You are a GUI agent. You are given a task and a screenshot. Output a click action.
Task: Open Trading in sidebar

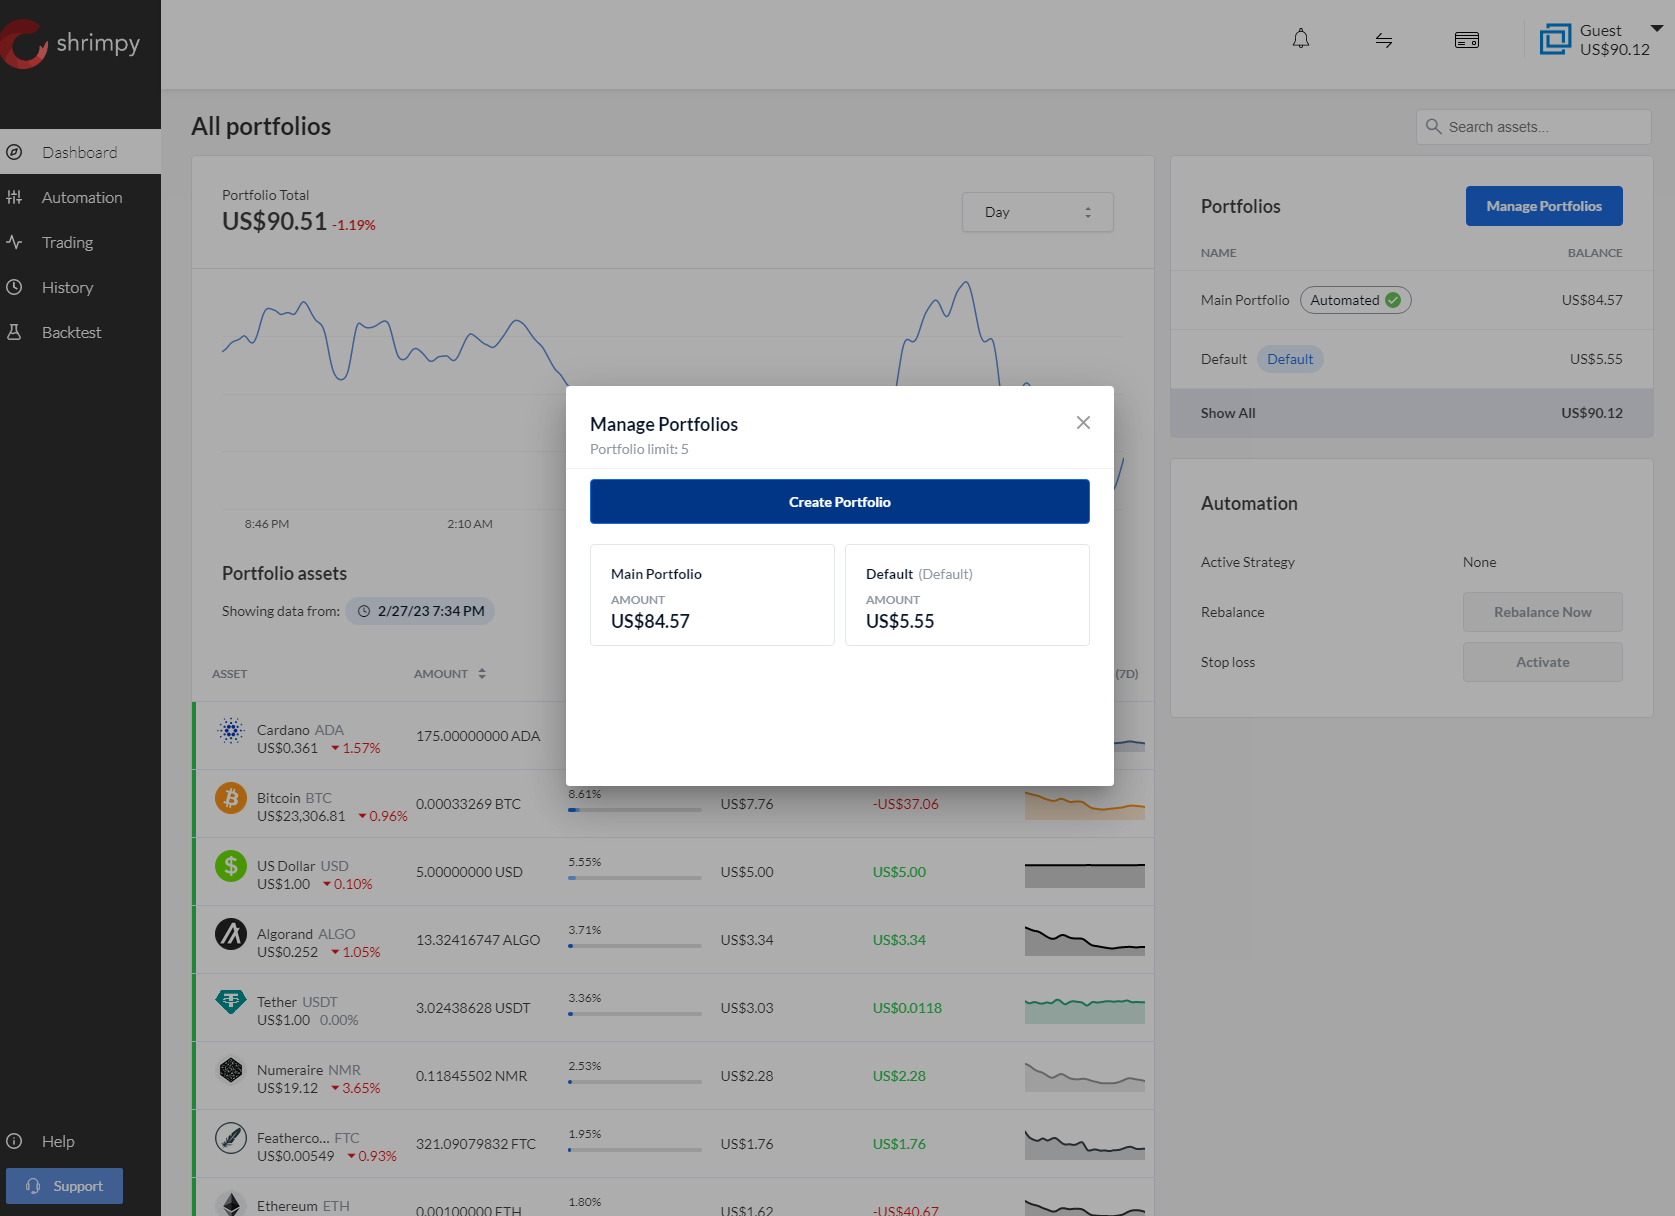(80, 242)
